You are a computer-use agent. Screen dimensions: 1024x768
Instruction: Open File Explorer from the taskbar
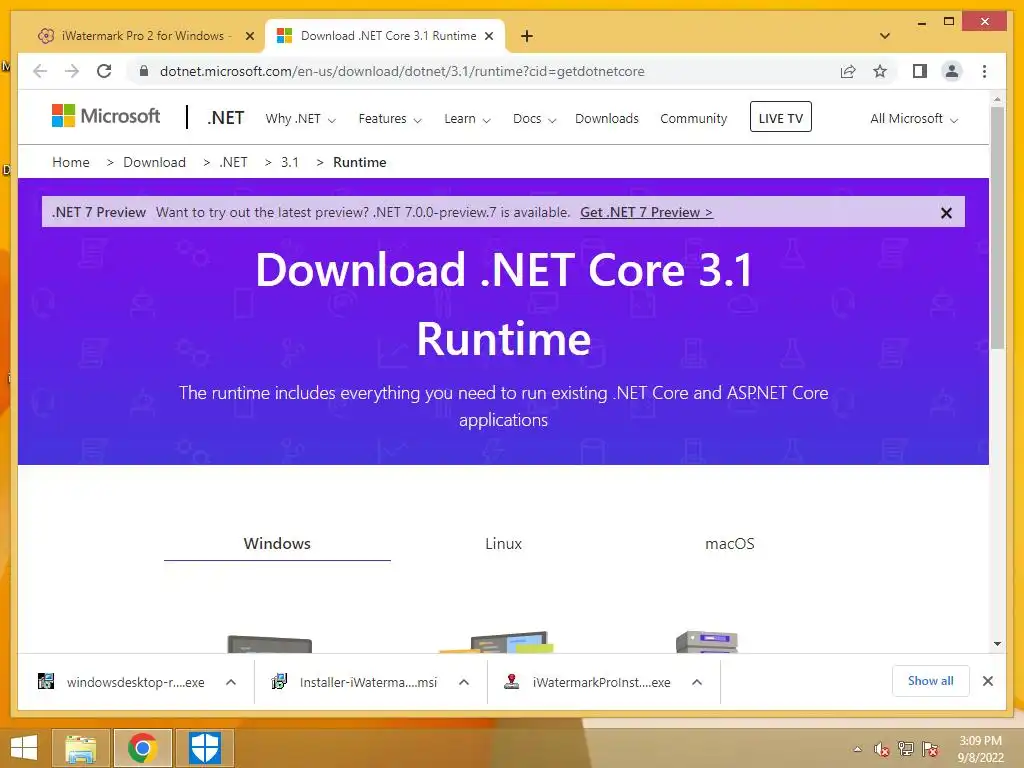coord(81,748)
